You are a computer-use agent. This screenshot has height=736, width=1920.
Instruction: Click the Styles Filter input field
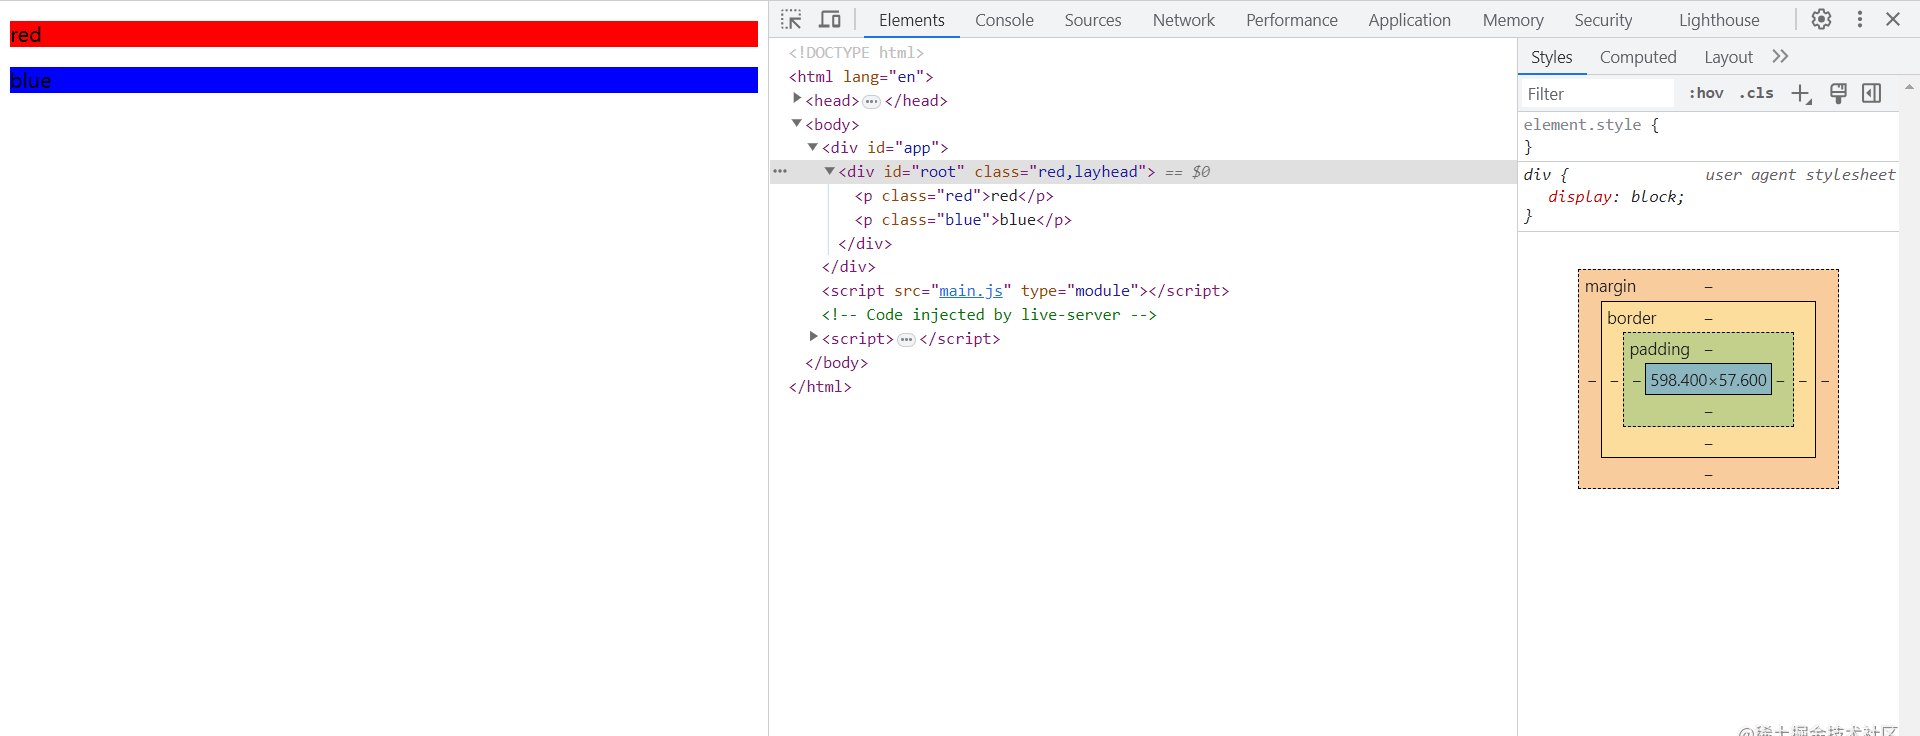(1597, 94)
